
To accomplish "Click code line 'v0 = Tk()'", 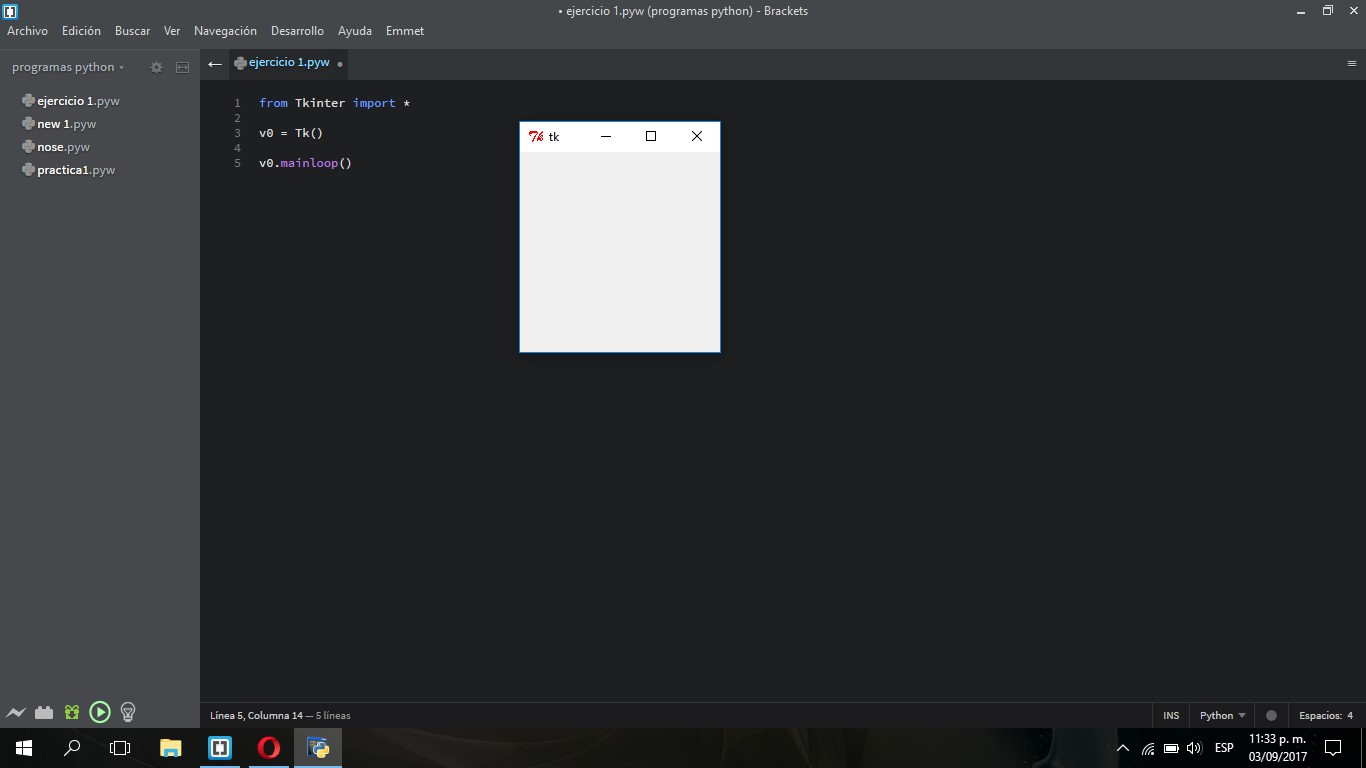I will pyautogui.click(x=291, y=133).
